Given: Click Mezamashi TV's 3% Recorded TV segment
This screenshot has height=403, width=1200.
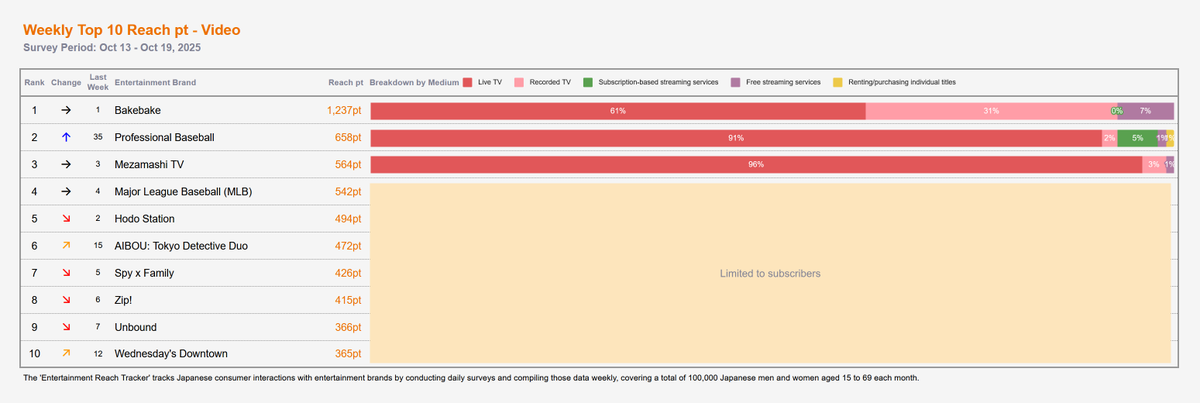Looking at the screenshot, I should (1154, 164).
